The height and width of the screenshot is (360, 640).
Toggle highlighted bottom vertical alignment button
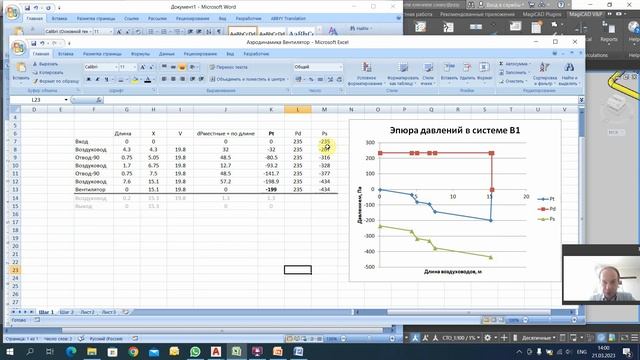pyautogui.click(x=182, y=67)
